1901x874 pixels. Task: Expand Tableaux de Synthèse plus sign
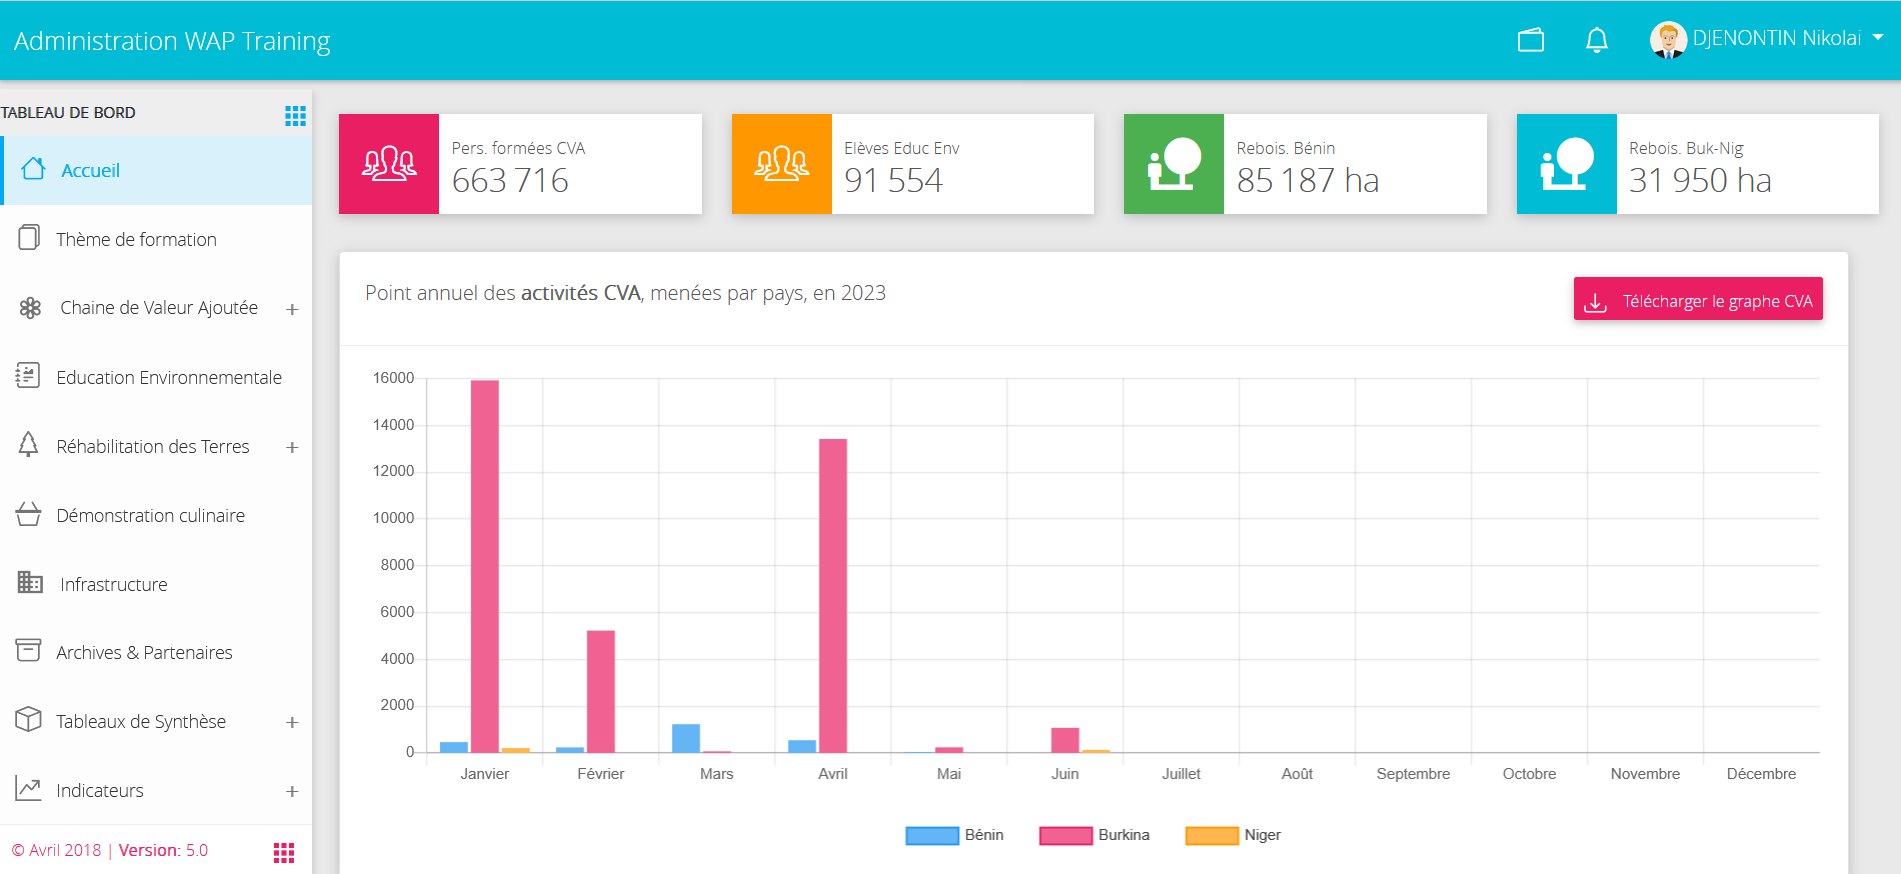click(x=292, y=722)
